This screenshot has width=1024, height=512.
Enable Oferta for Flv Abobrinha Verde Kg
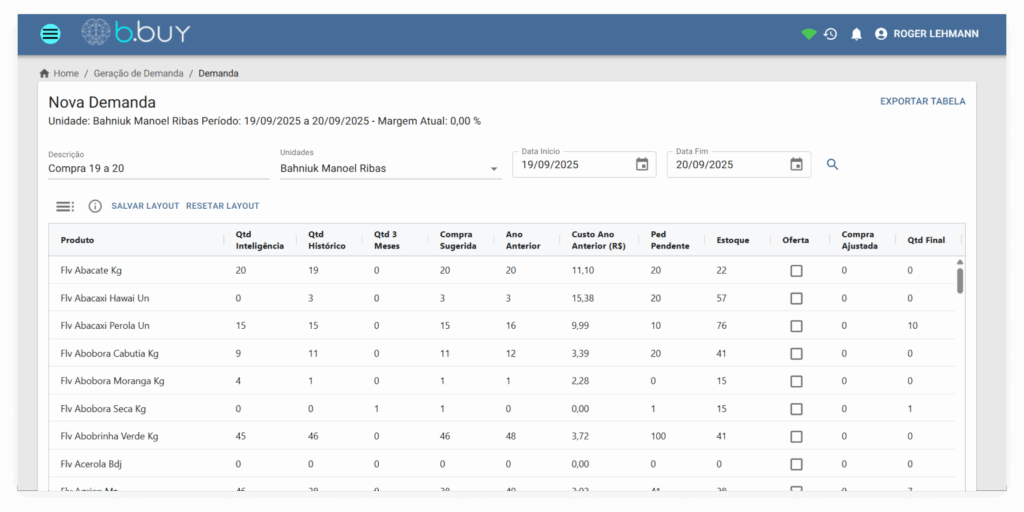click(796, 436)
